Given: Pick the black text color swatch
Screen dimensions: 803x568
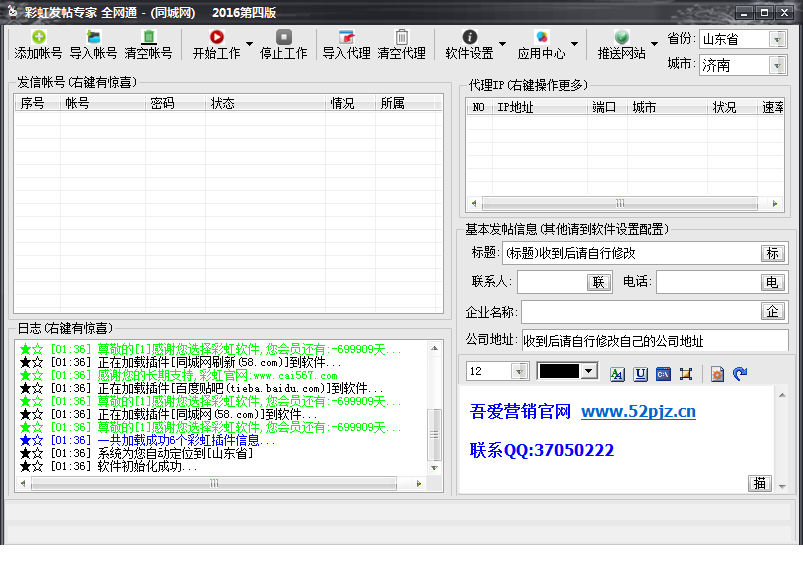Looking at the screenshot, I should (559, 371).
